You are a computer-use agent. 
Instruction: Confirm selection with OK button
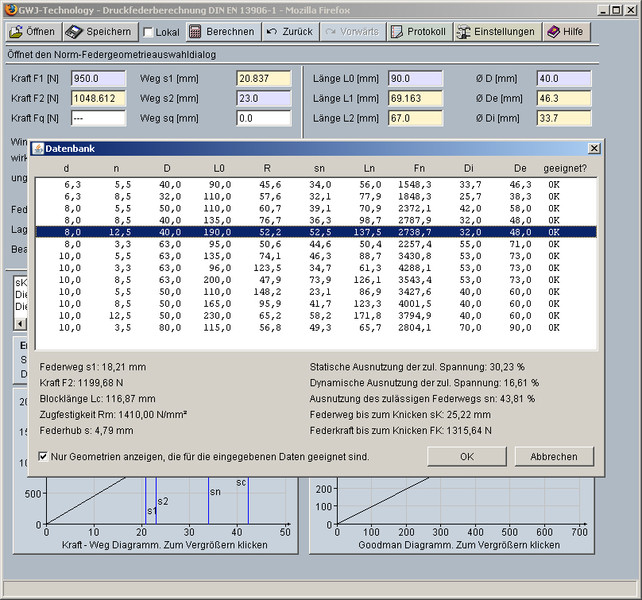pos(467,456)
